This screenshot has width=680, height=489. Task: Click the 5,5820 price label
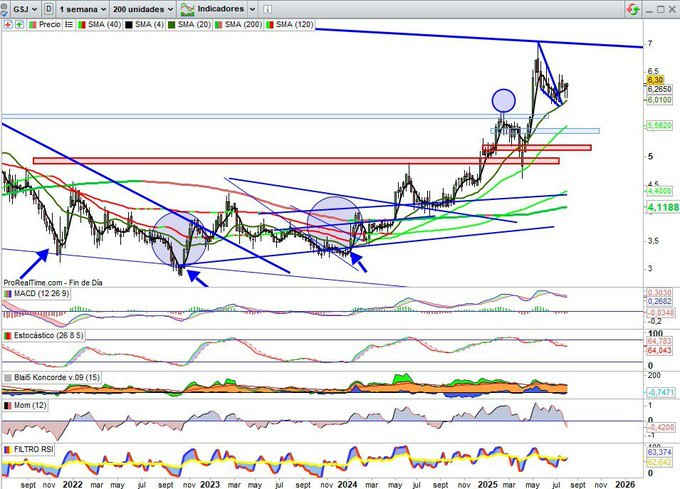(660, 126)
